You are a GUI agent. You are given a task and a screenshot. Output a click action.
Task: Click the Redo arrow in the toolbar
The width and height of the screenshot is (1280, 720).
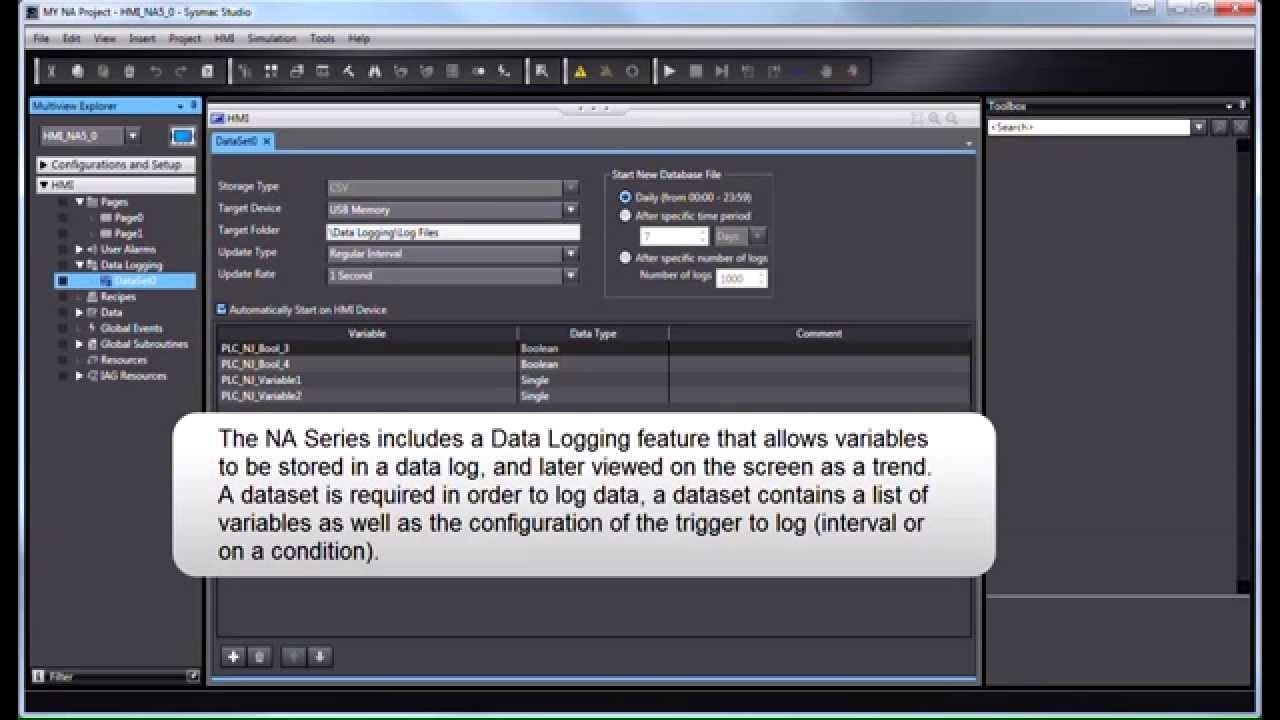pyautogui.click(x=181, y=72)
